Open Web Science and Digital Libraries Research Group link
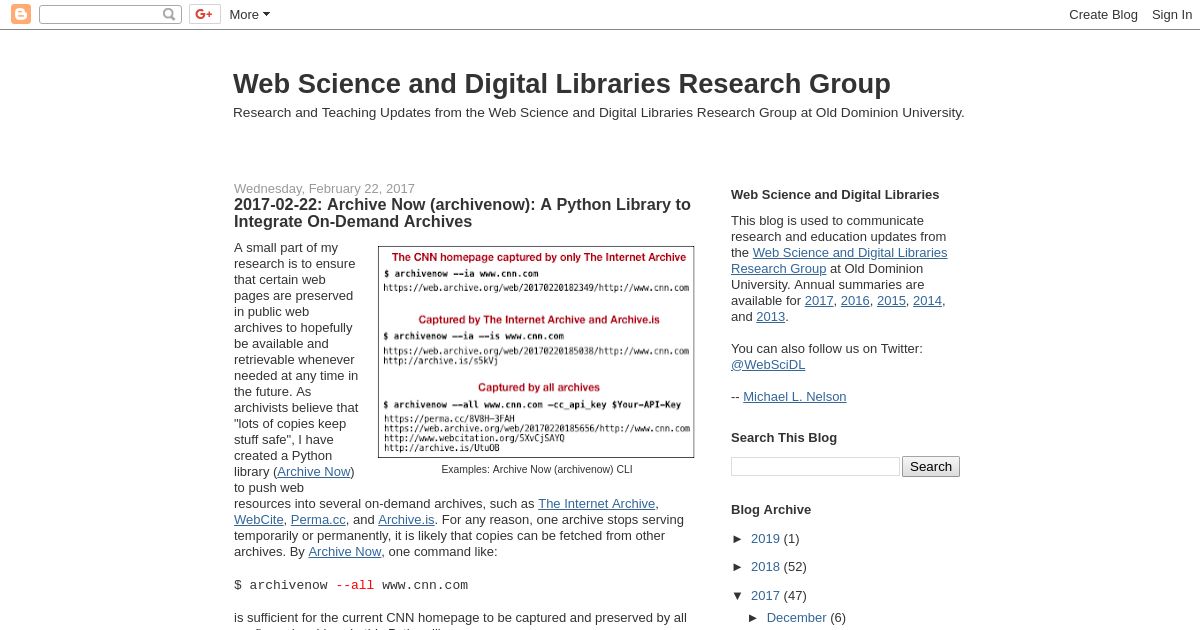 click(x=839, y=261)
